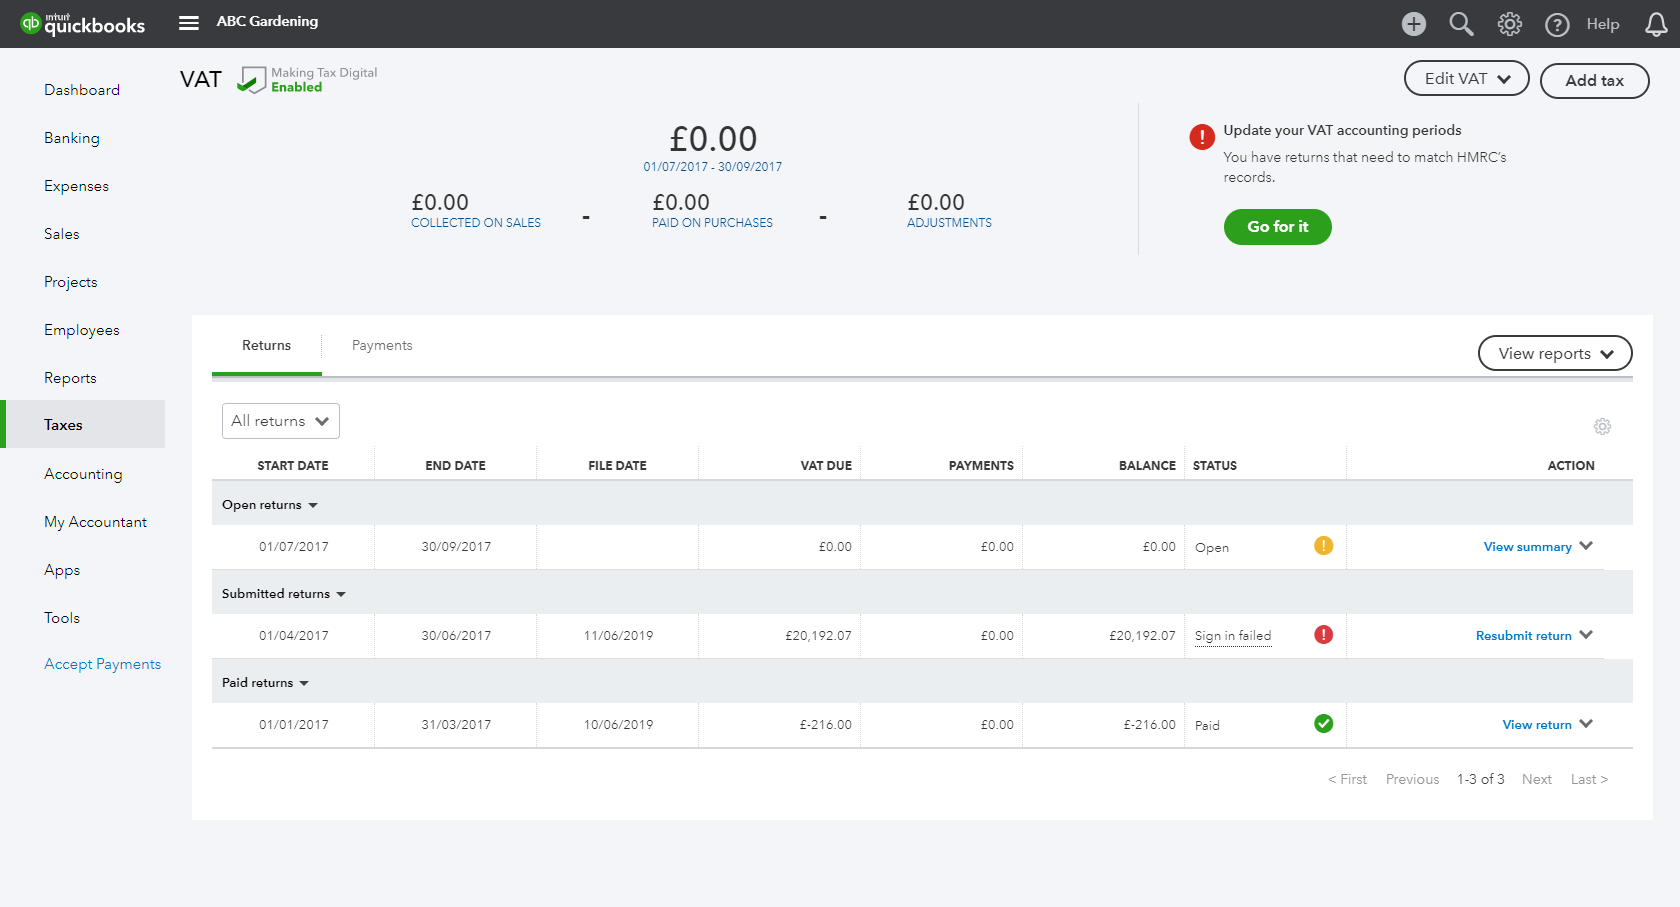Toggle the hamburger navigation menu
1680x907 pixels.
189,23
